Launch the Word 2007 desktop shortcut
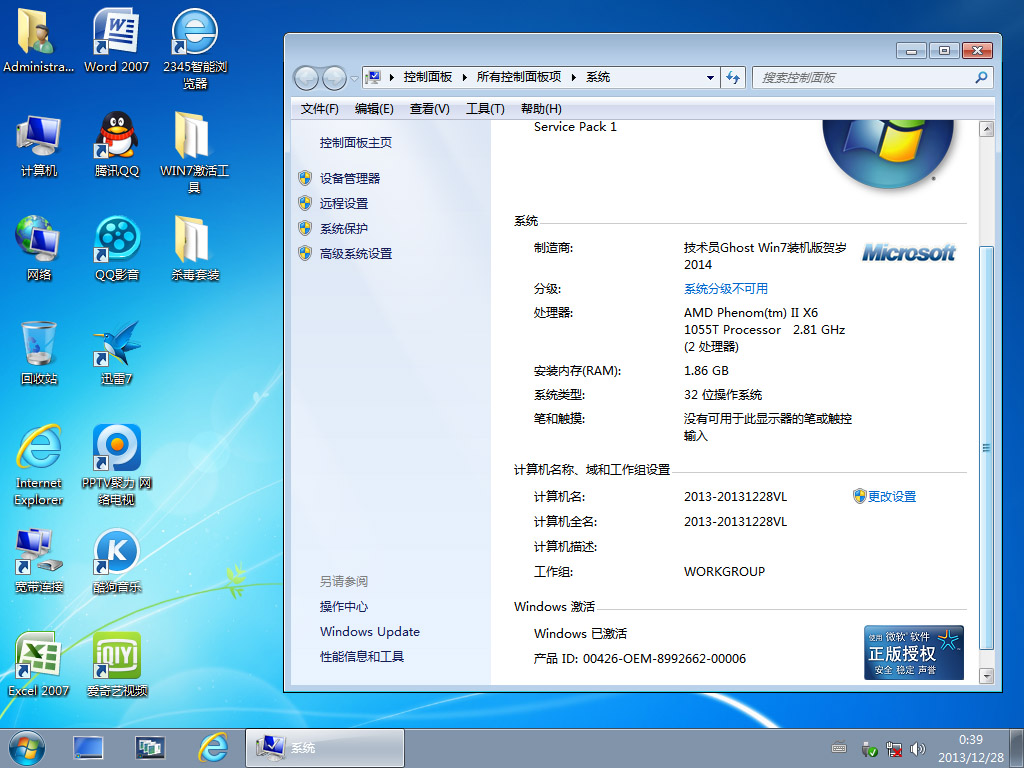The width and height of the screenshot is (1024, 768). click(x=116, y=40)
